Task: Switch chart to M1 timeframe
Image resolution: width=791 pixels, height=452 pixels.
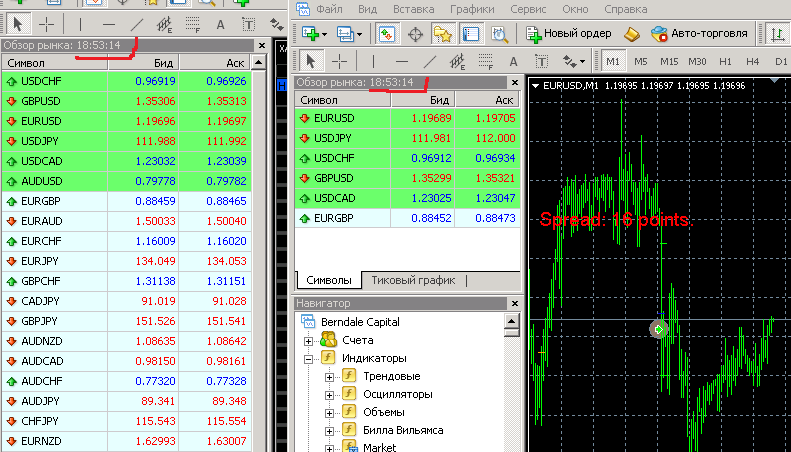Action: pyautogui.click(x=613, y=62)
